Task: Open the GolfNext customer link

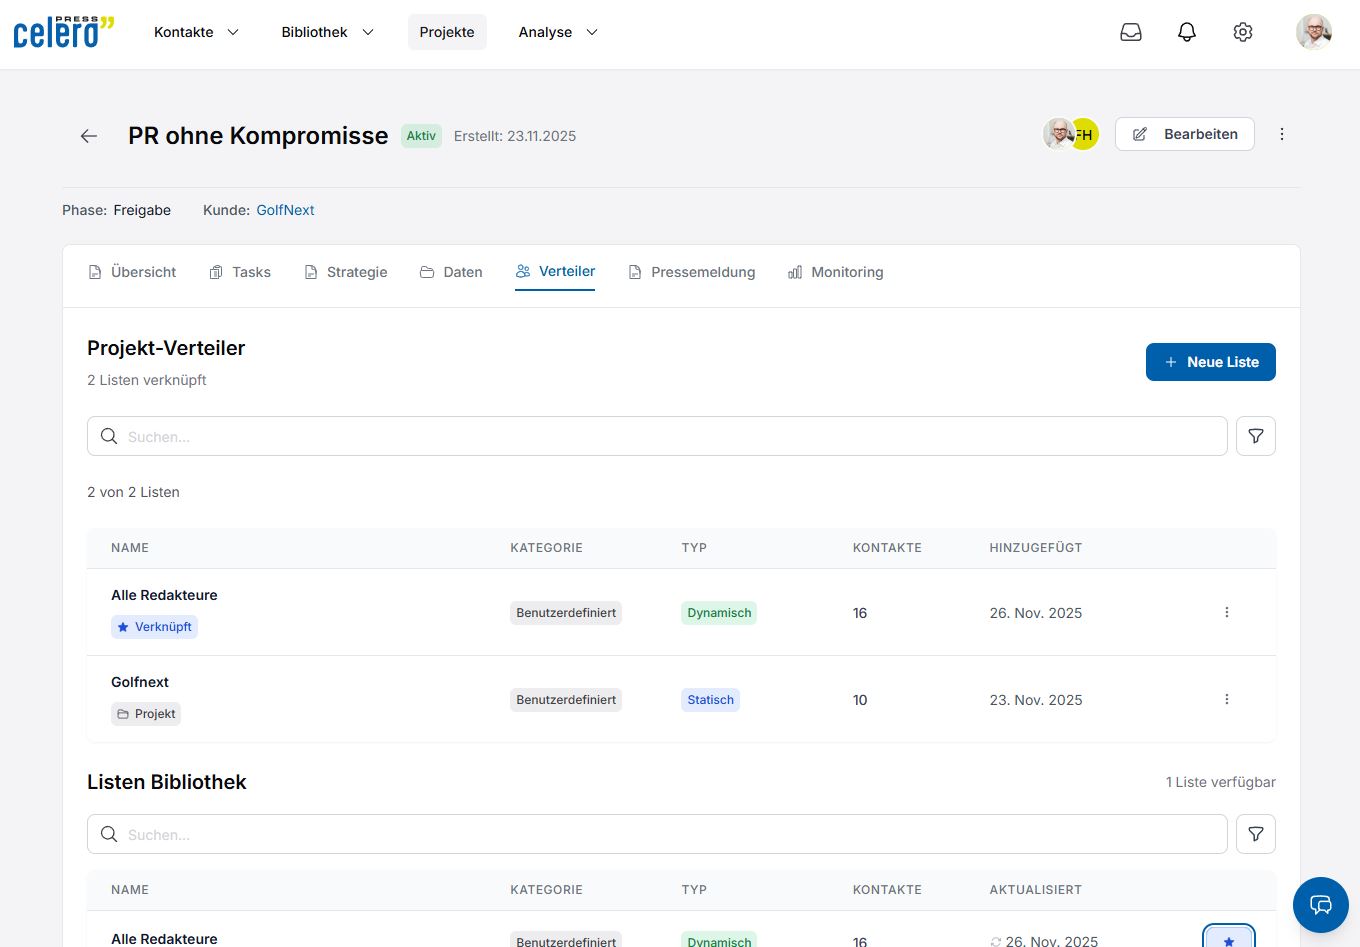Action: 285,210
